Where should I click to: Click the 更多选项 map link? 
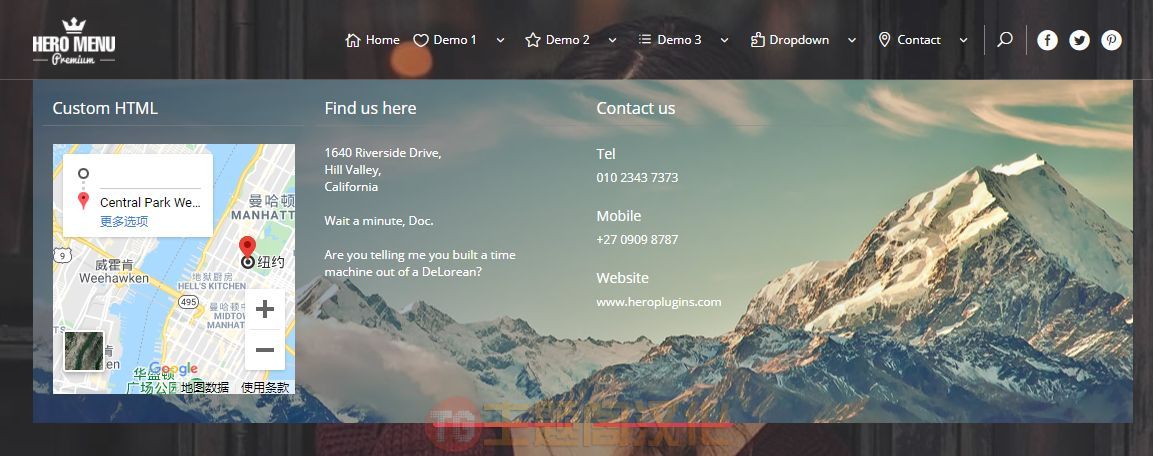124,221
